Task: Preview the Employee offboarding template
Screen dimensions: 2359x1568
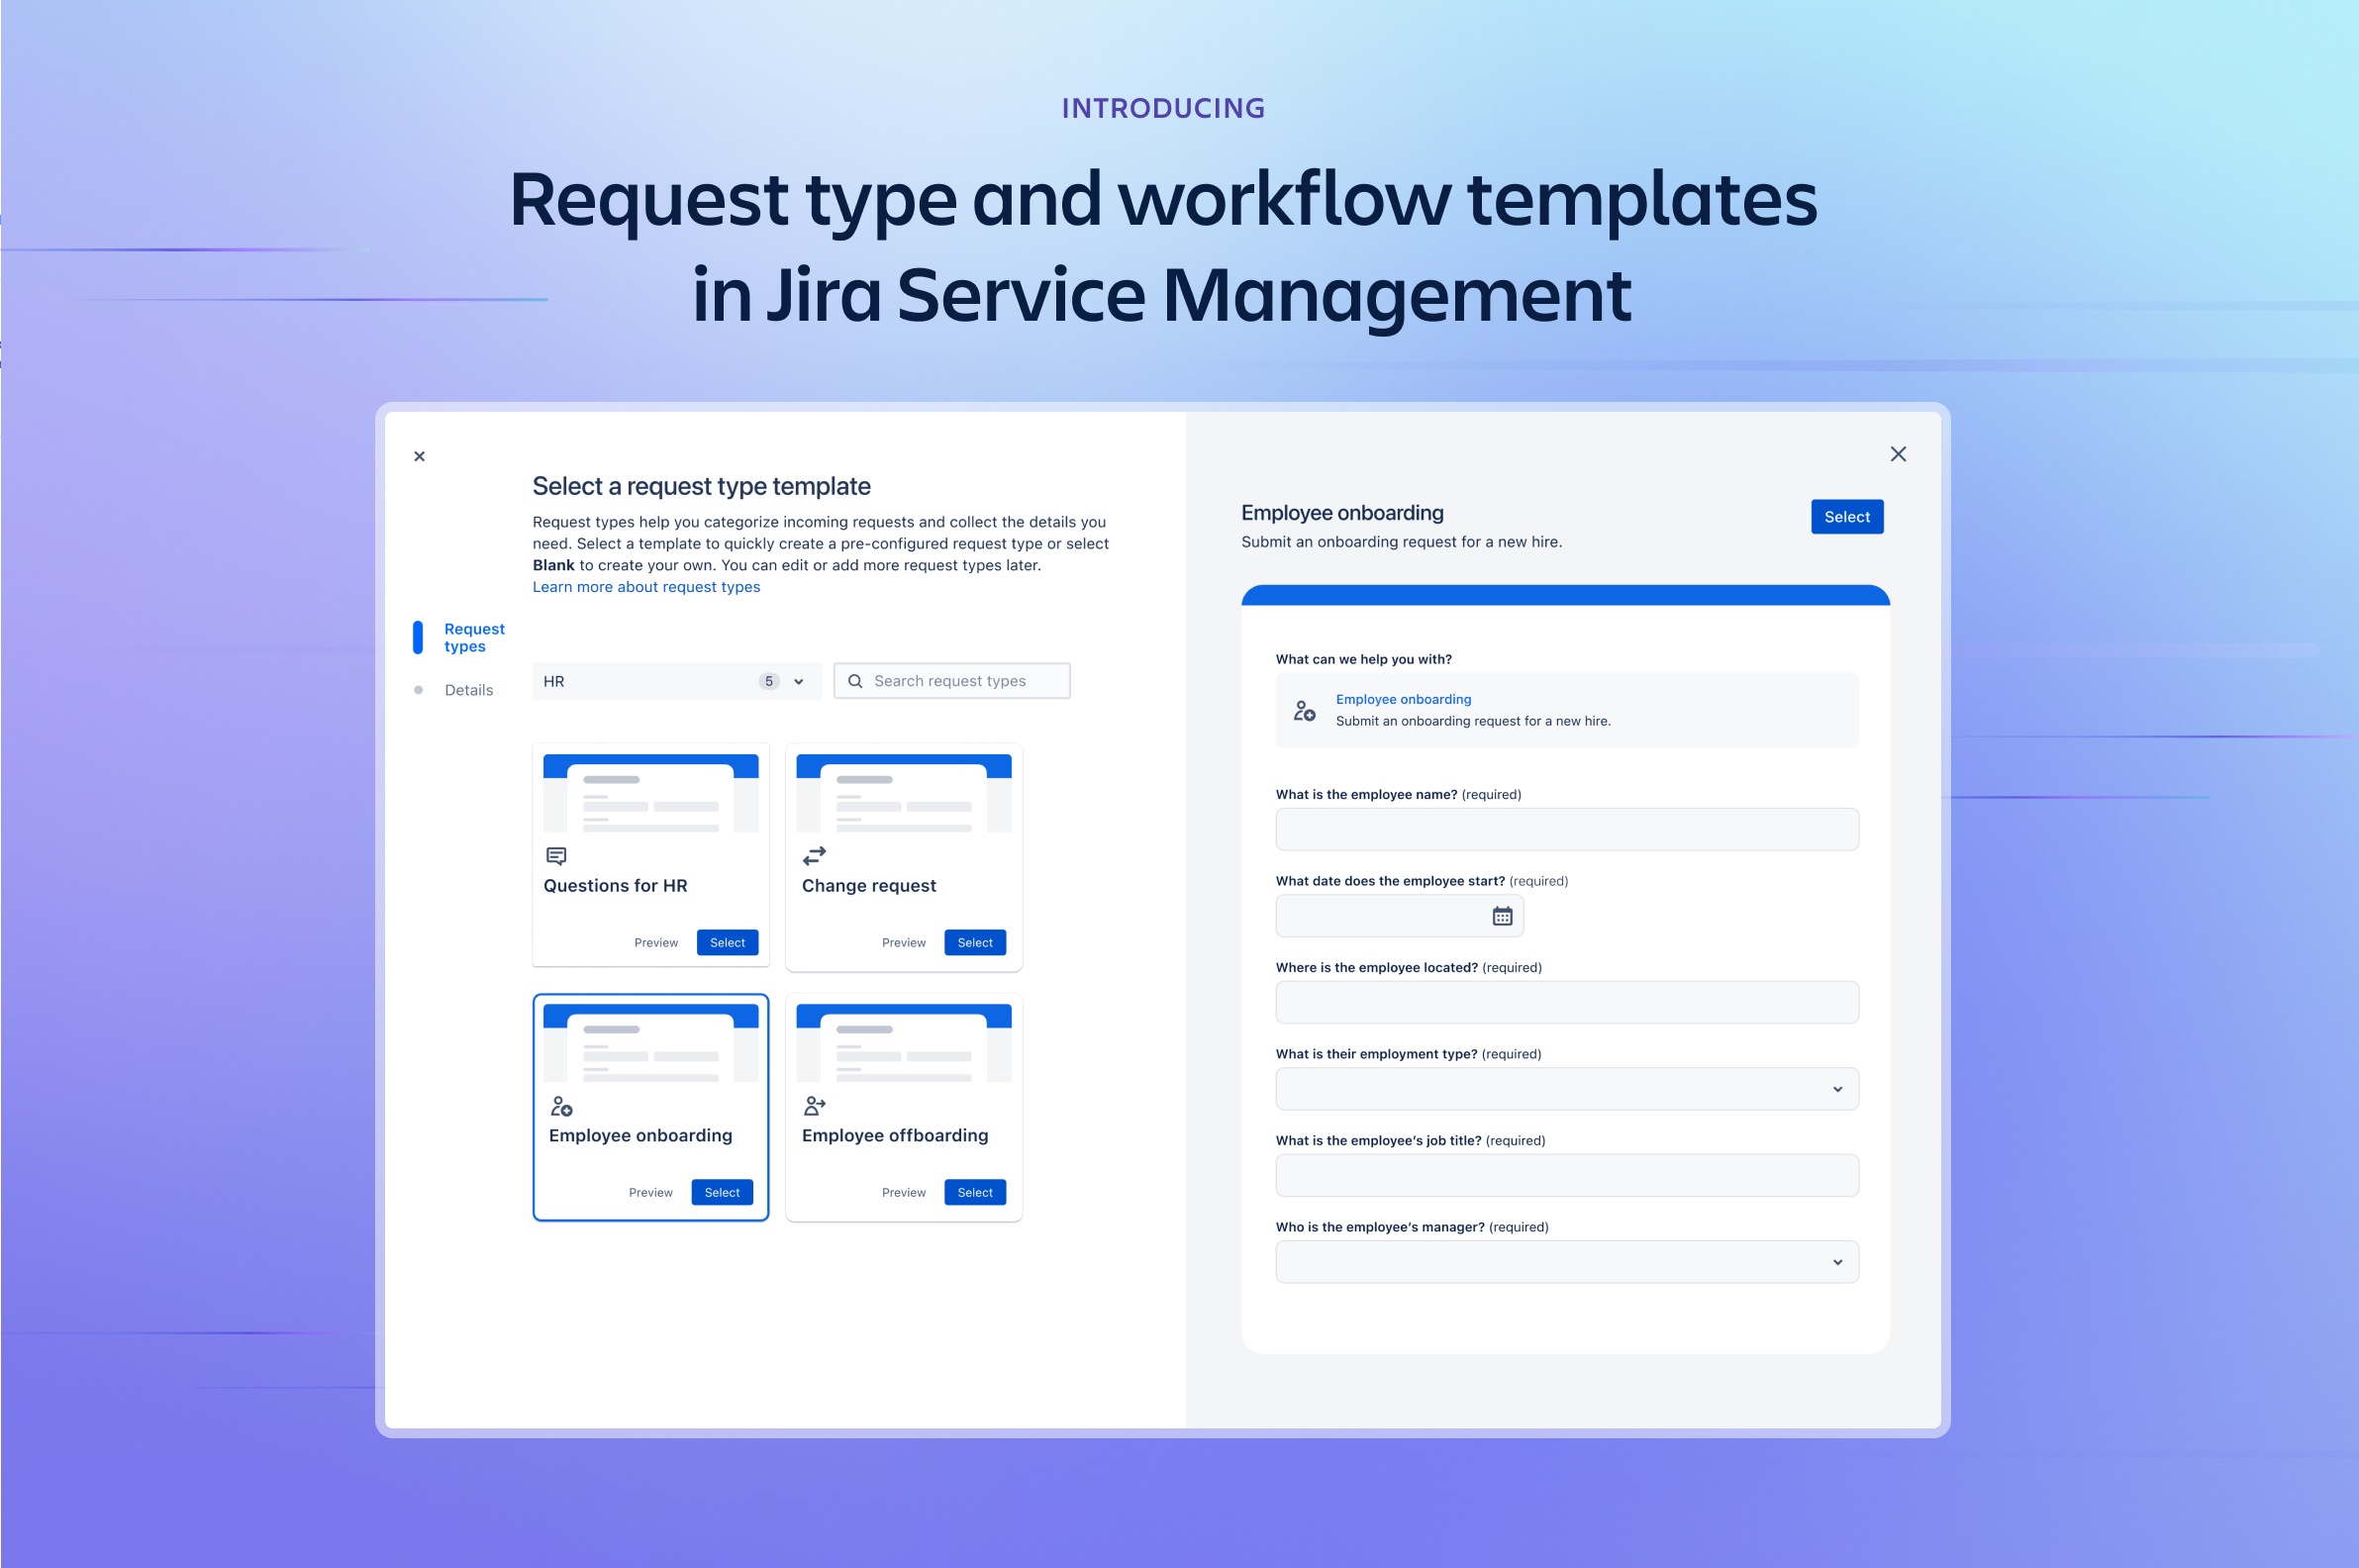Action: 903,1192
